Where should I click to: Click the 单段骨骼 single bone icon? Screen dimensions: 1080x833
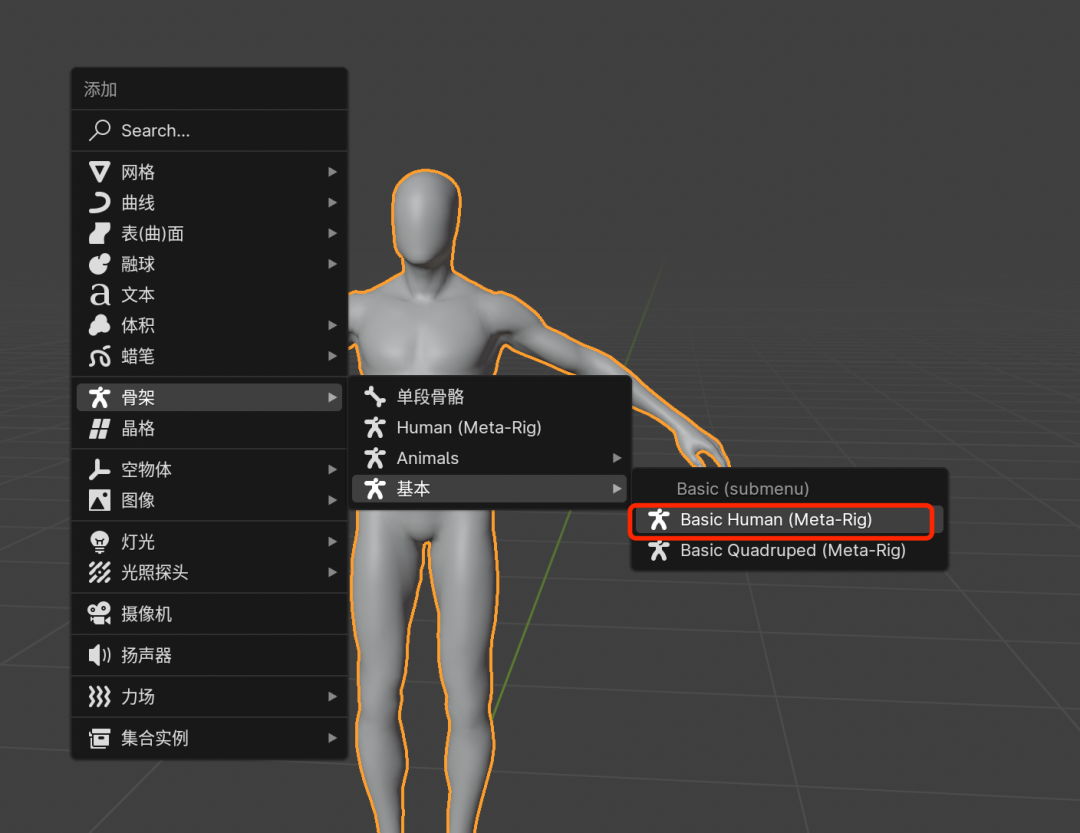[375, 397]
